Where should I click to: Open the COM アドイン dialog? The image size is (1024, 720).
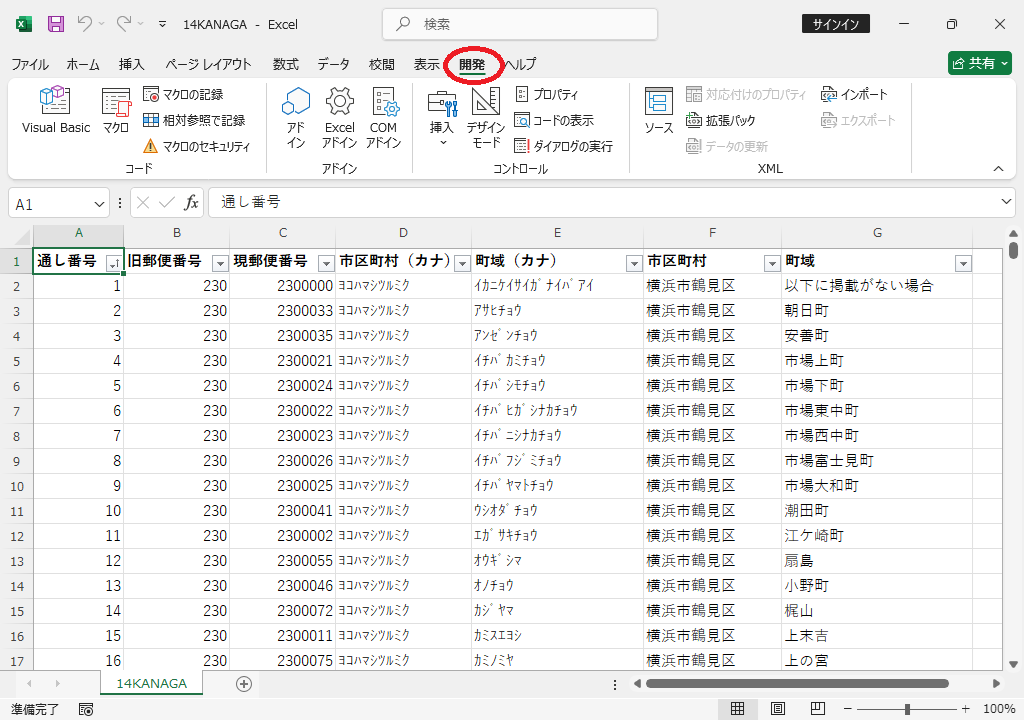pos(383,118)
